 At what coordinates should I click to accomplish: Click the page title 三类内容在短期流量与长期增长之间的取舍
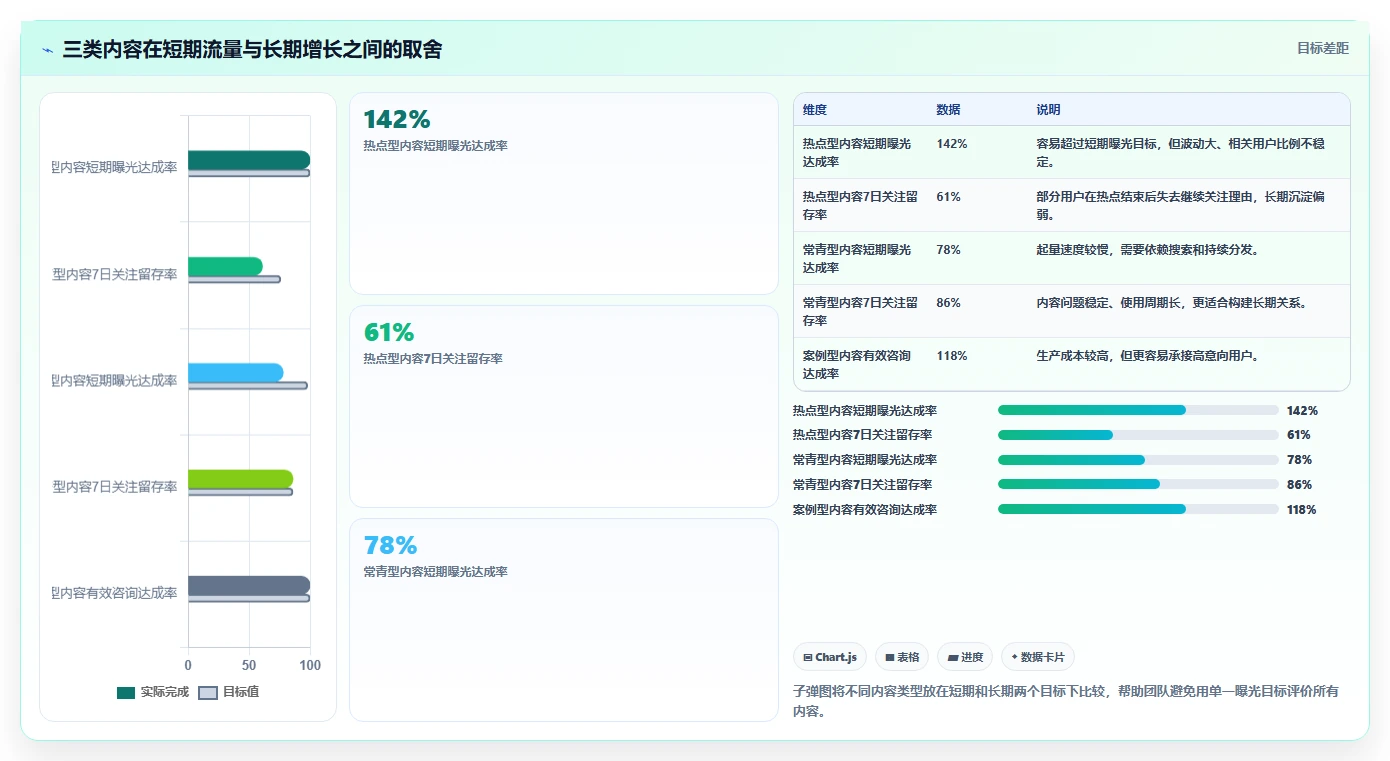[252, 49]
